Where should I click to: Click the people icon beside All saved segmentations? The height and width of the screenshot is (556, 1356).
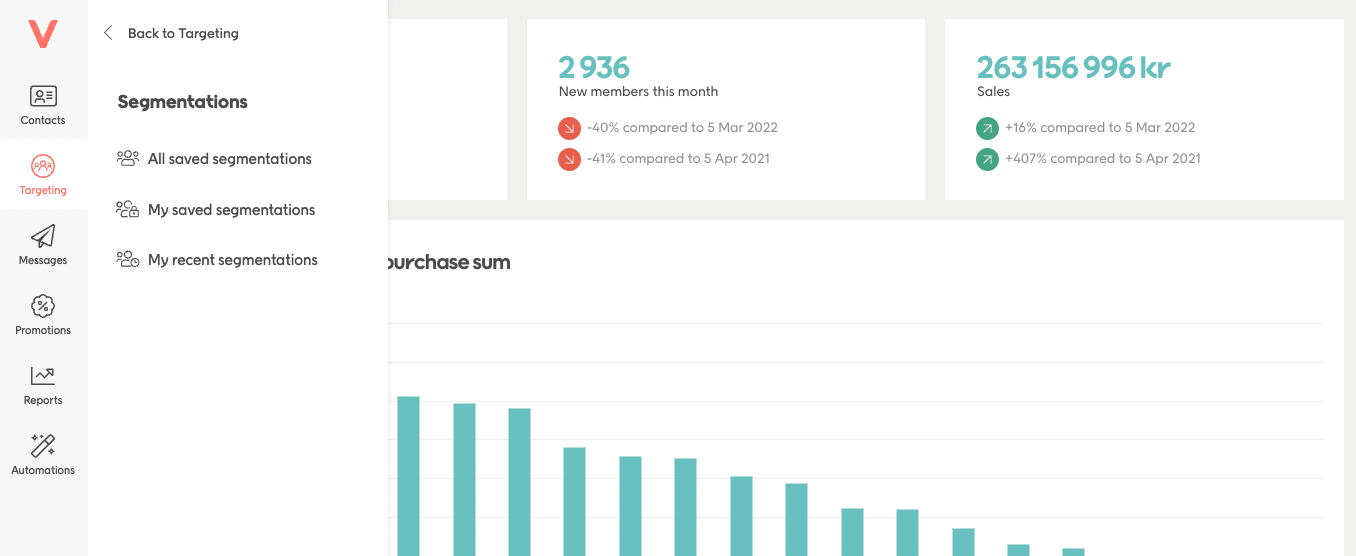128,158
